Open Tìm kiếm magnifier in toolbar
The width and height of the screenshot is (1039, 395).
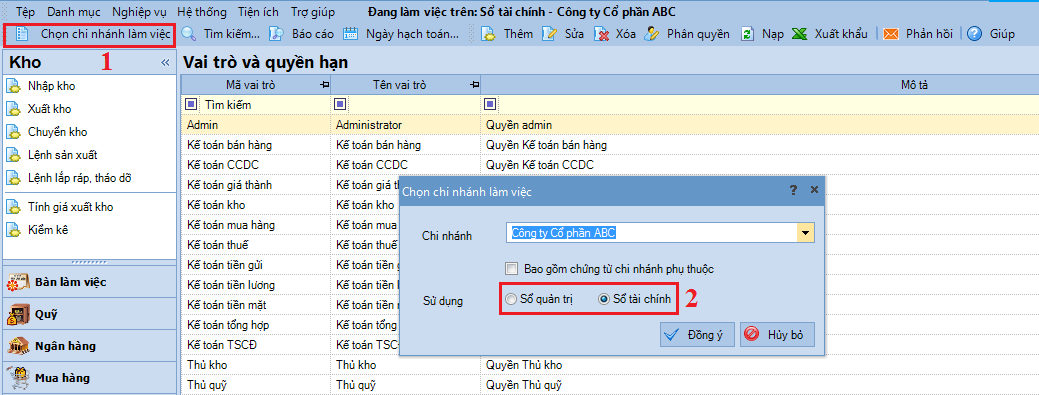click(188, 34)
